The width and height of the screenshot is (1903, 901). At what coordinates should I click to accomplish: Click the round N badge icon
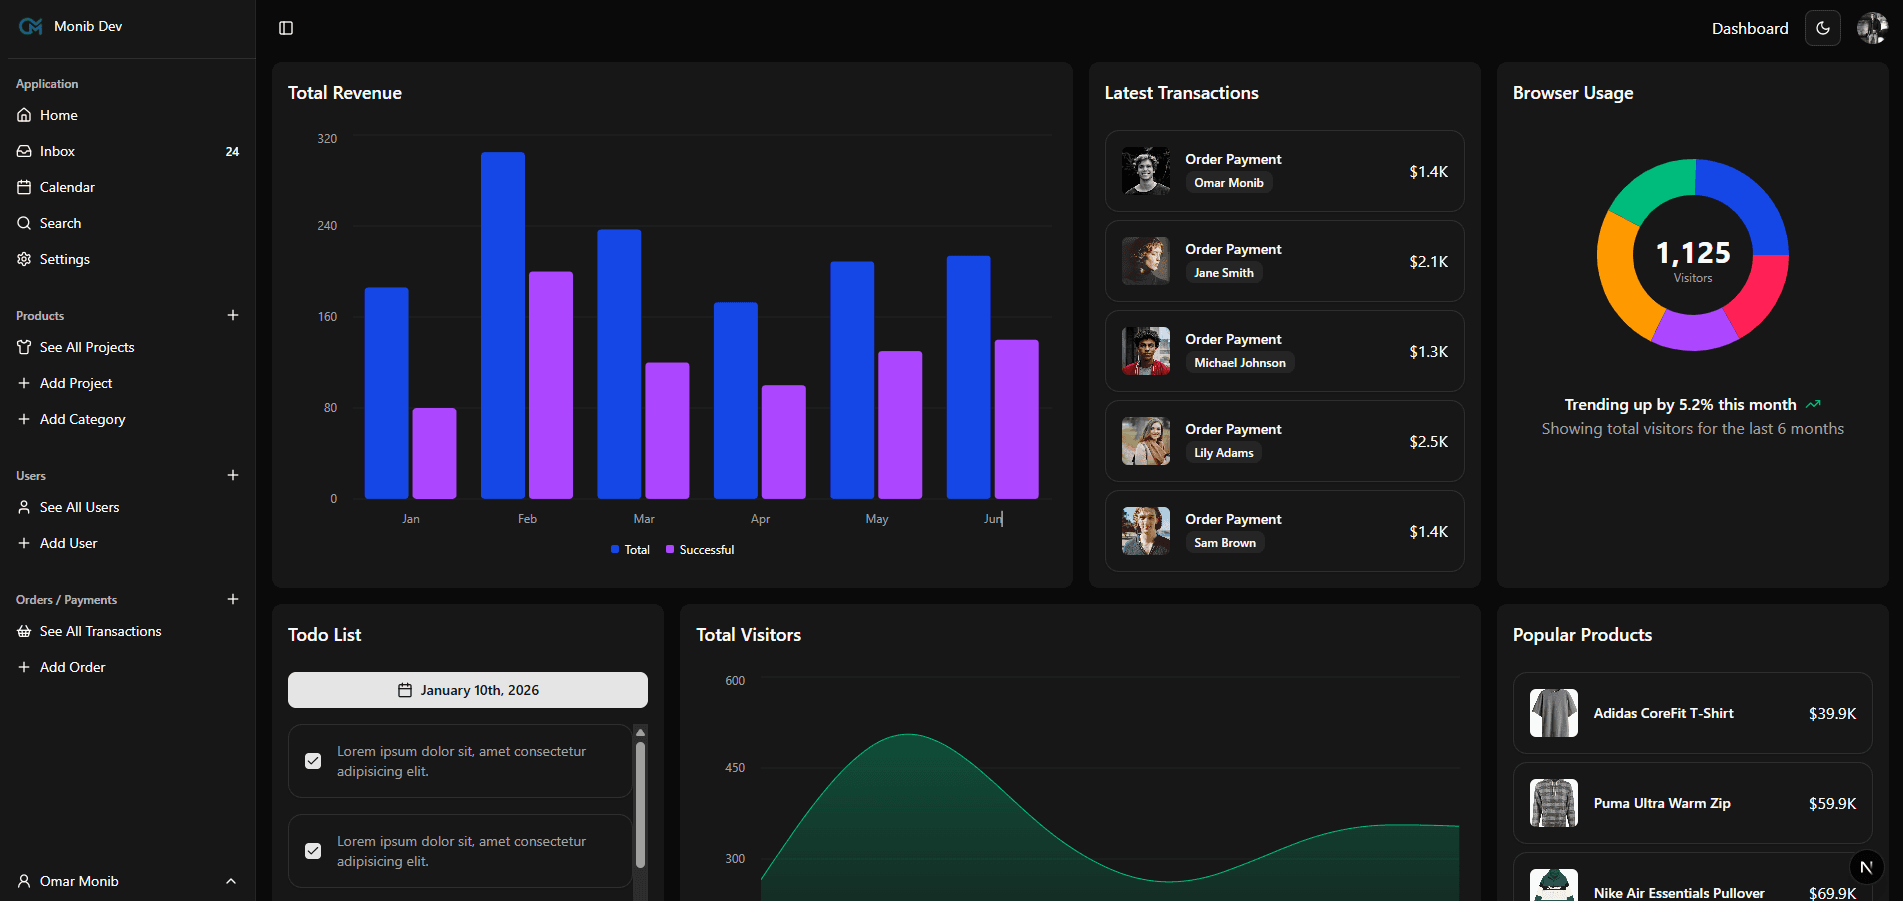coord(1866,867)
